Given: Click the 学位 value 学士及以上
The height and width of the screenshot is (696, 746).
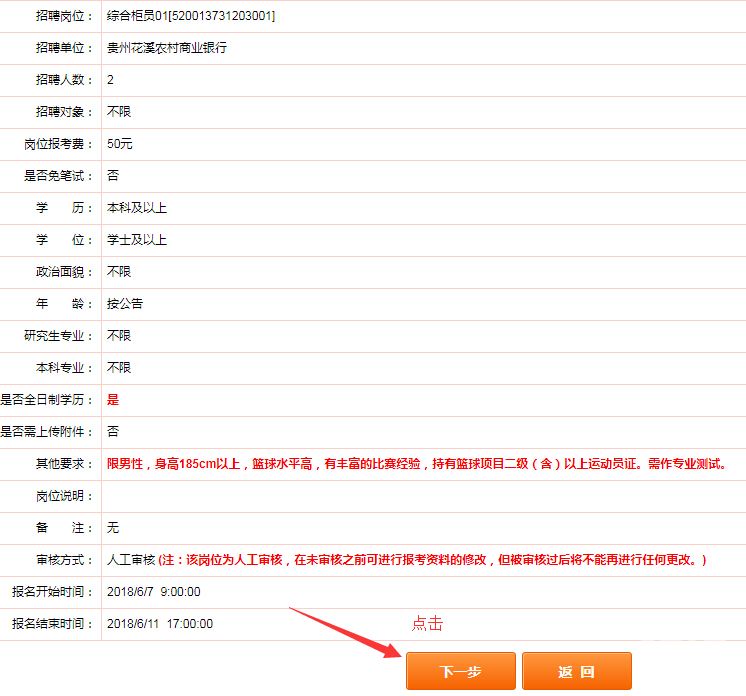Looking at the screenshot, I should pos(137,240).
